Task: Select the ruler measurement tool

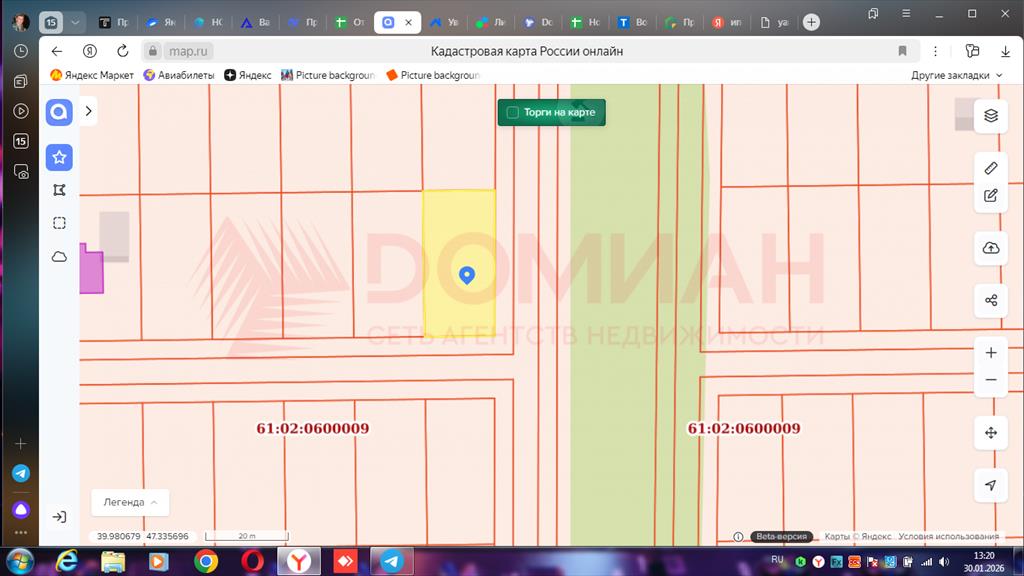Action: pos(990,168)
